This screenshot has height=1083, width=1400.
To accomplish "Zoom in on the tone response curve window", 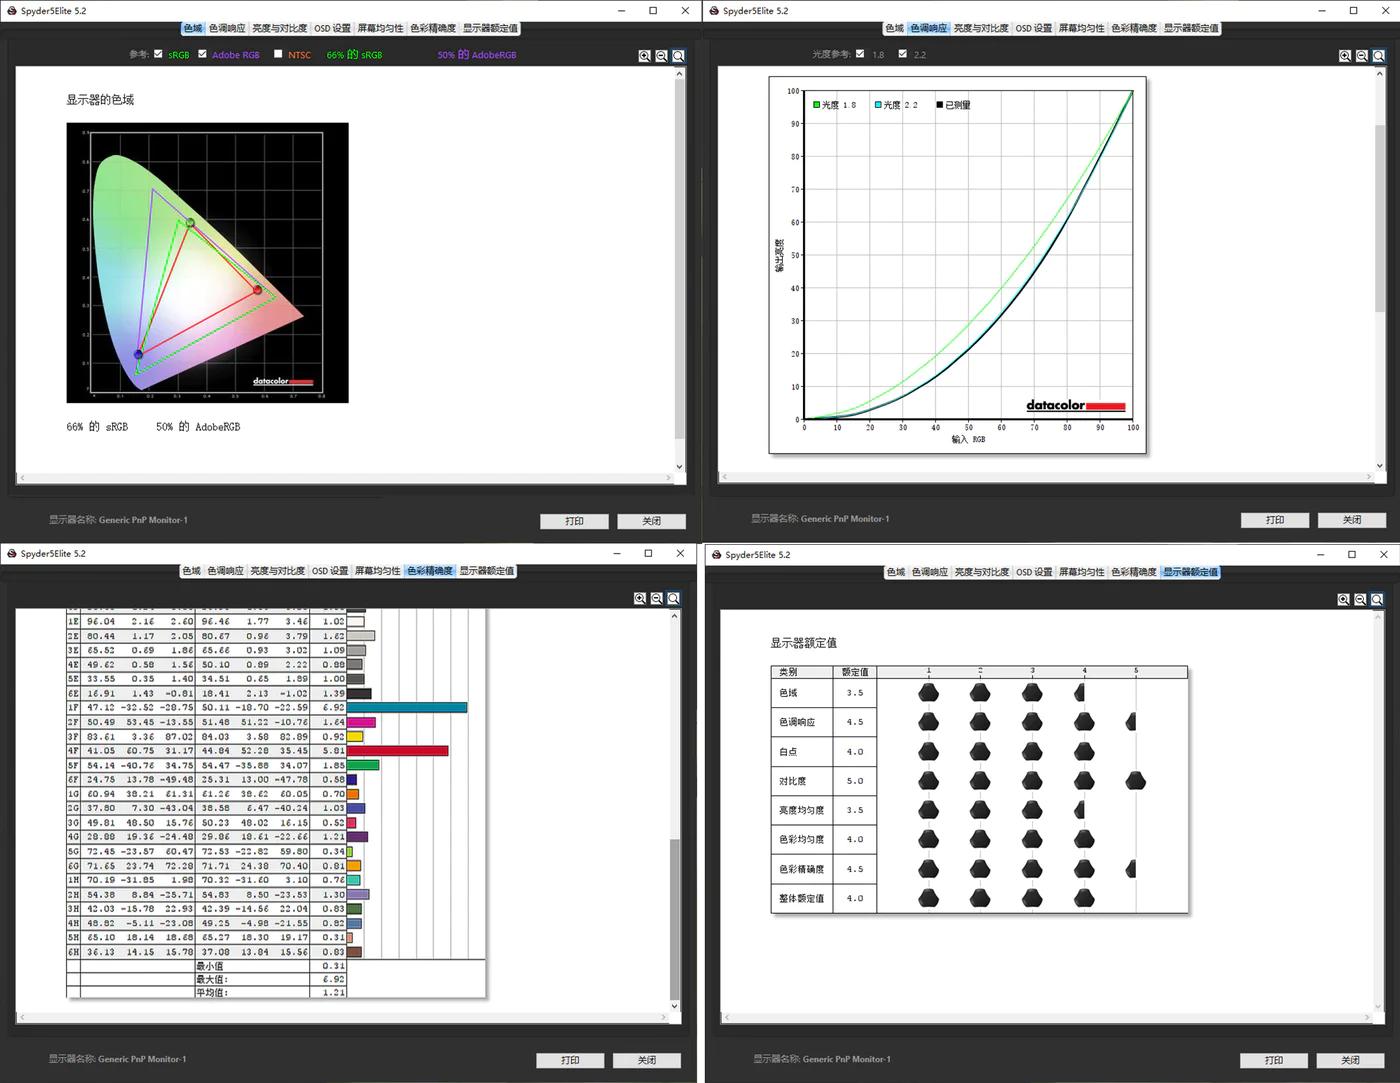I will coord(1345,56).
